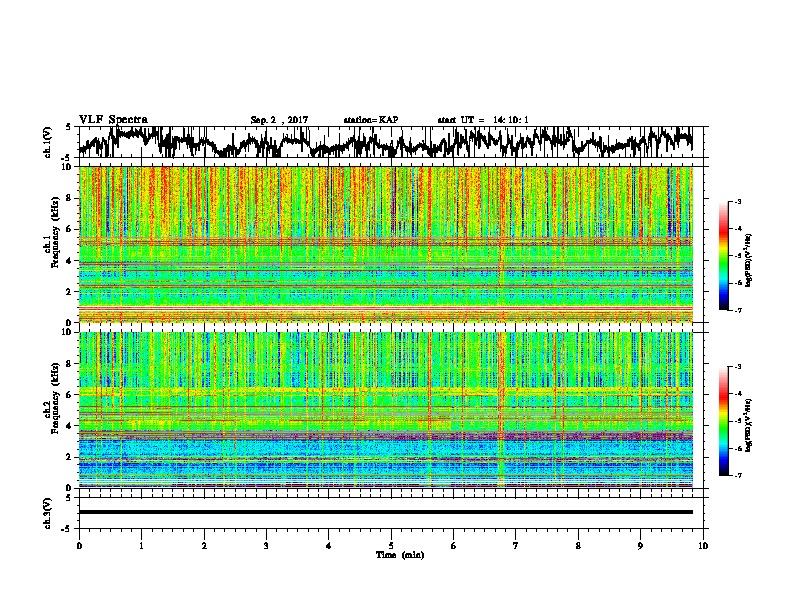Image resolution: width=792 pixels, height=612 pixels.
Task: Click time axis tick label "4"
Action: tap(329, 546)
